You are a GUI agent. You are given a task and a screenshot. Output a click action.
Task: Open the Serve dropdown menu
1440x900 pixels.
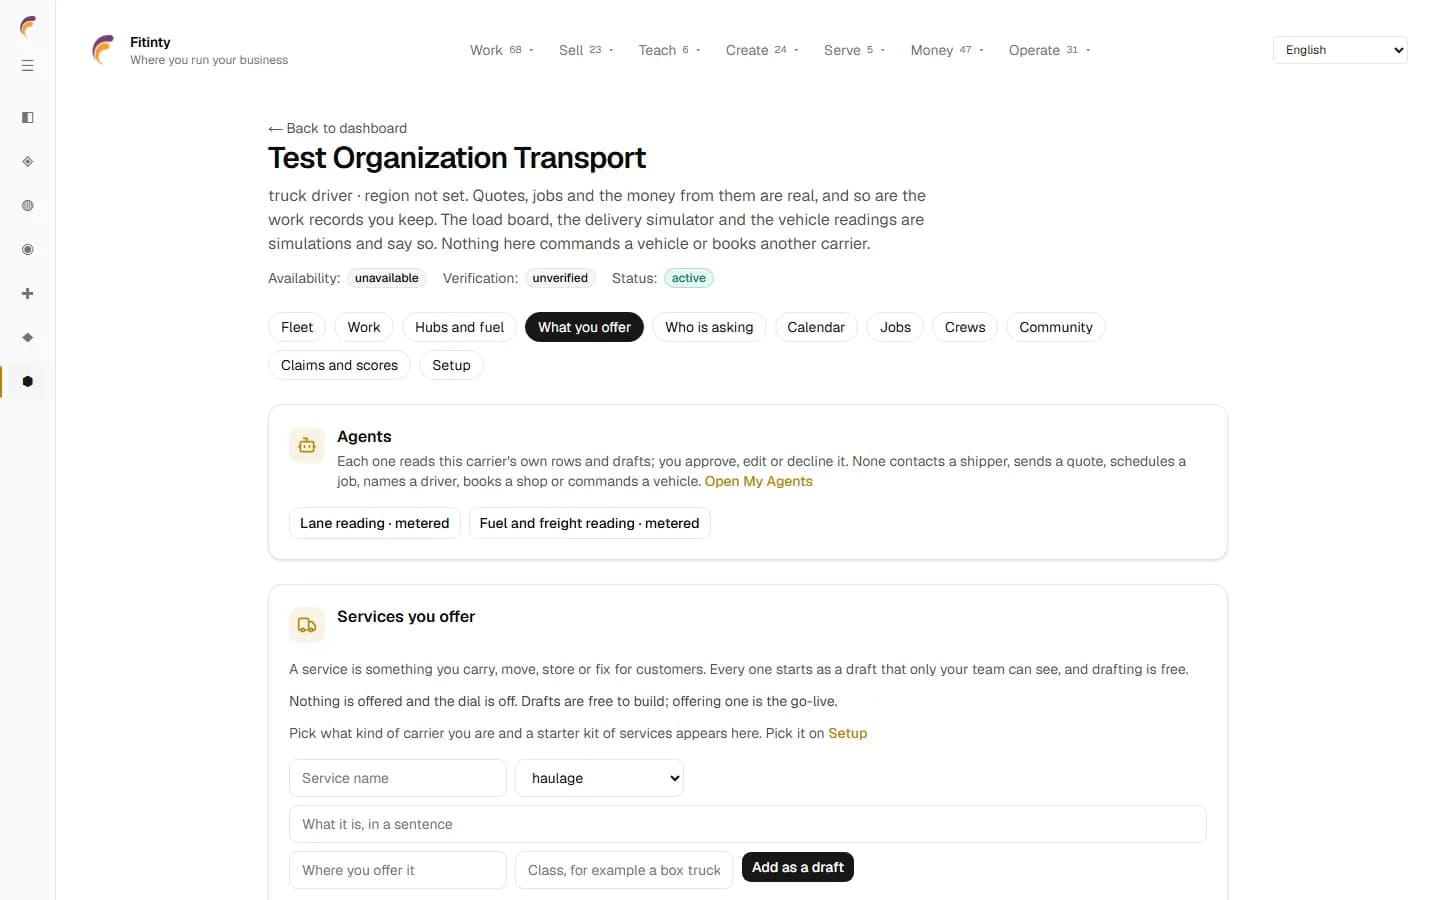coord(854,50)
